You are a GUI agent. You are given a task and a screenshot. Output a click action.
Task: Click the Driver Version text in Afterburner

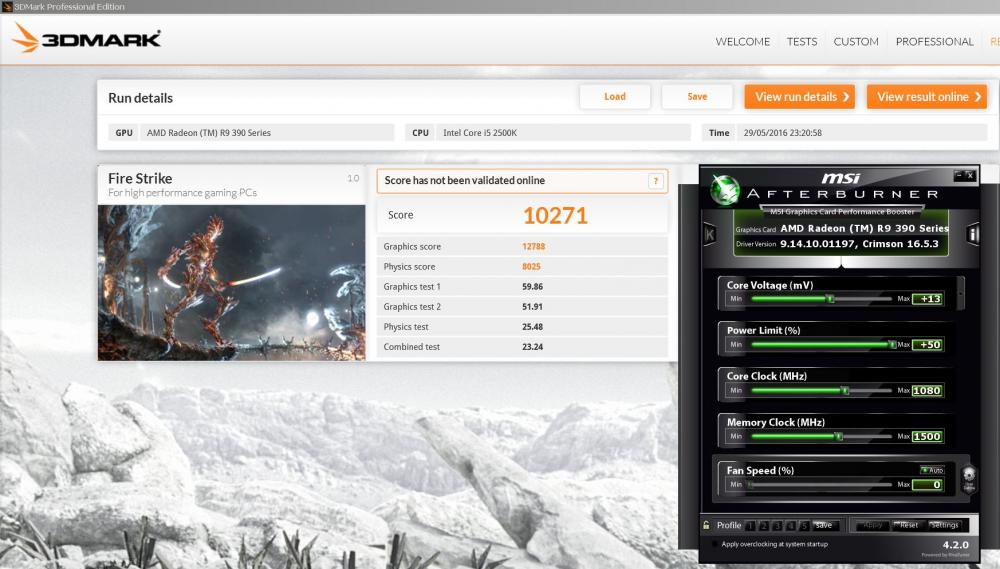coord(837,244)
